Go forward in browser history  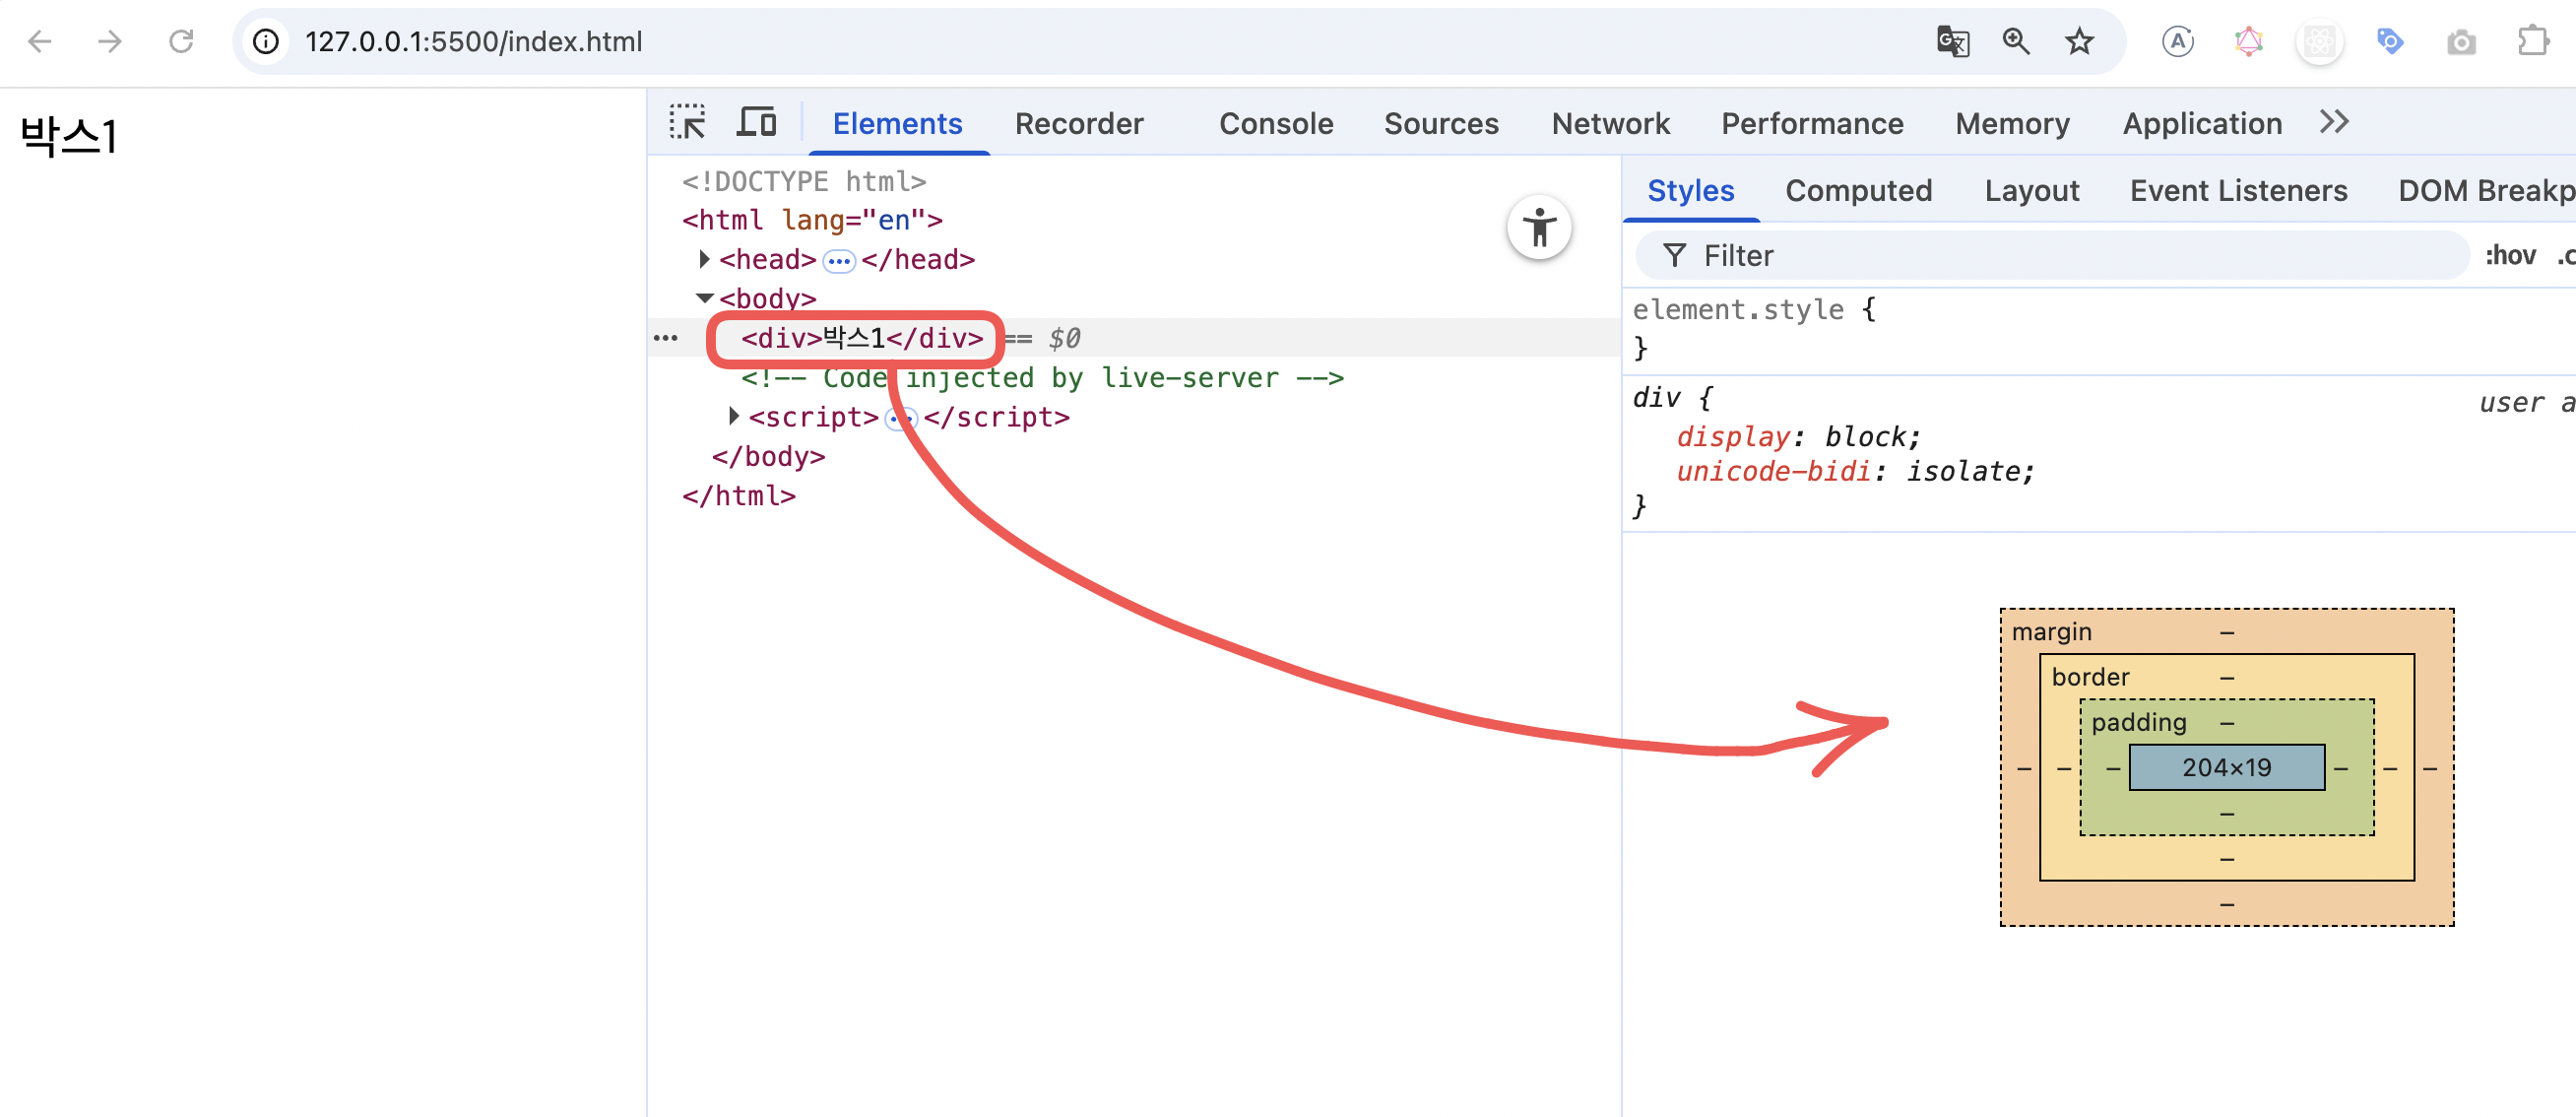110,41
